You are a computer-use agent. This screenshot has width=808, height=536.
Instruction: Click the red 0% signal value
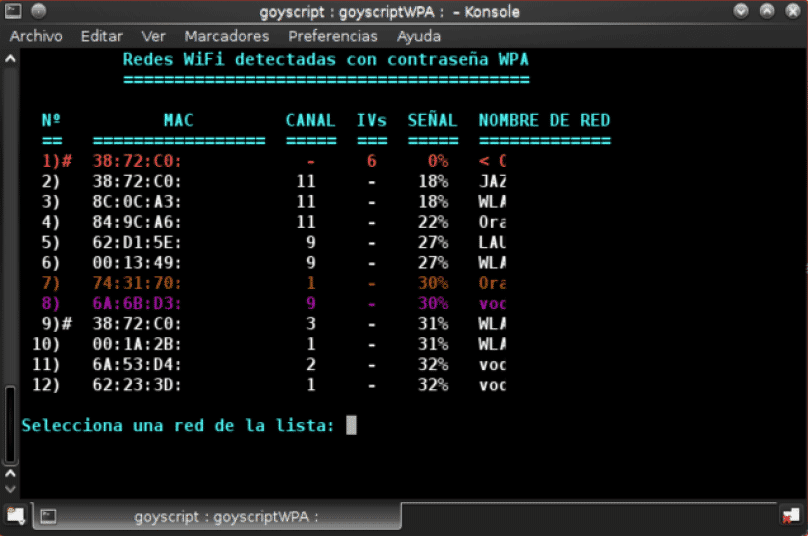pyautogui.click(x=437, y=161)
